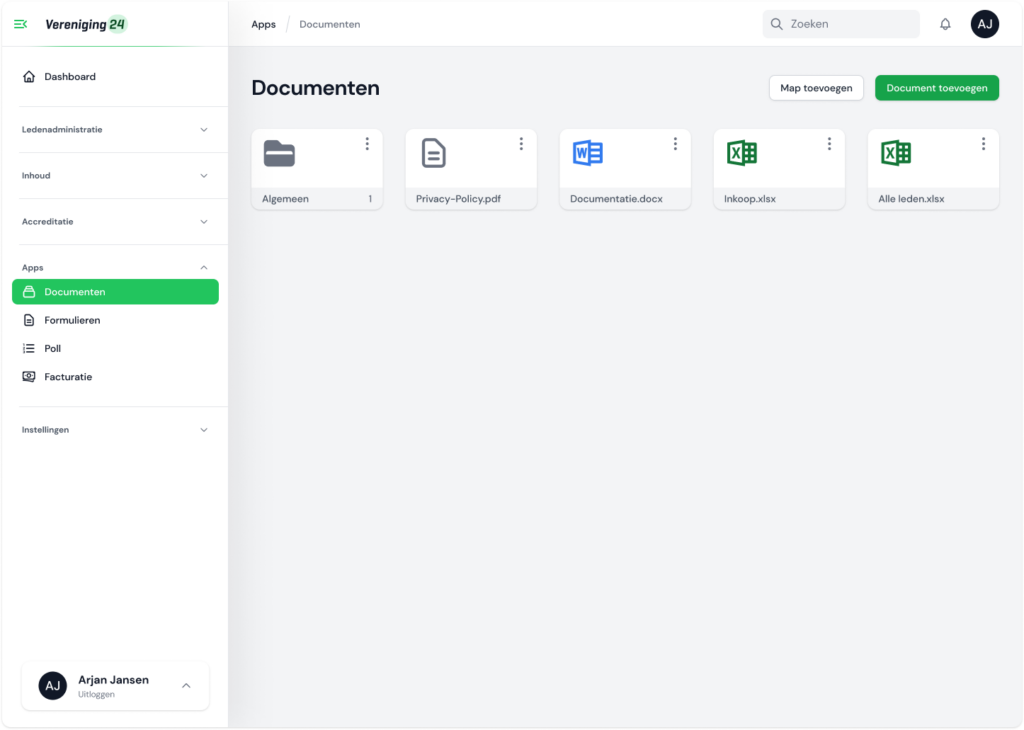Click the Excel icon of Inkoop.xlsx
Viewport: 1024px width, 730px height.
tap(741, 153)
